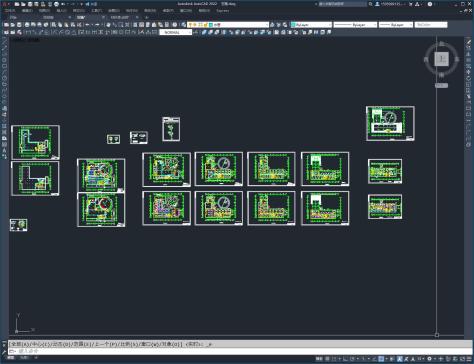Activate the Pan hand tool
This screenshot has width=474, height=364.
click(108, 25)
